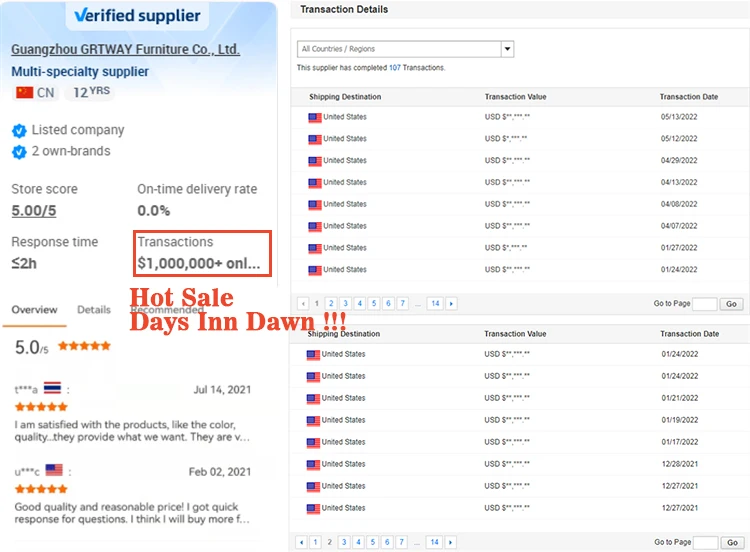Click the lower Go button
This screenshot has height=552, width=750.
click(x=732, y=542)
